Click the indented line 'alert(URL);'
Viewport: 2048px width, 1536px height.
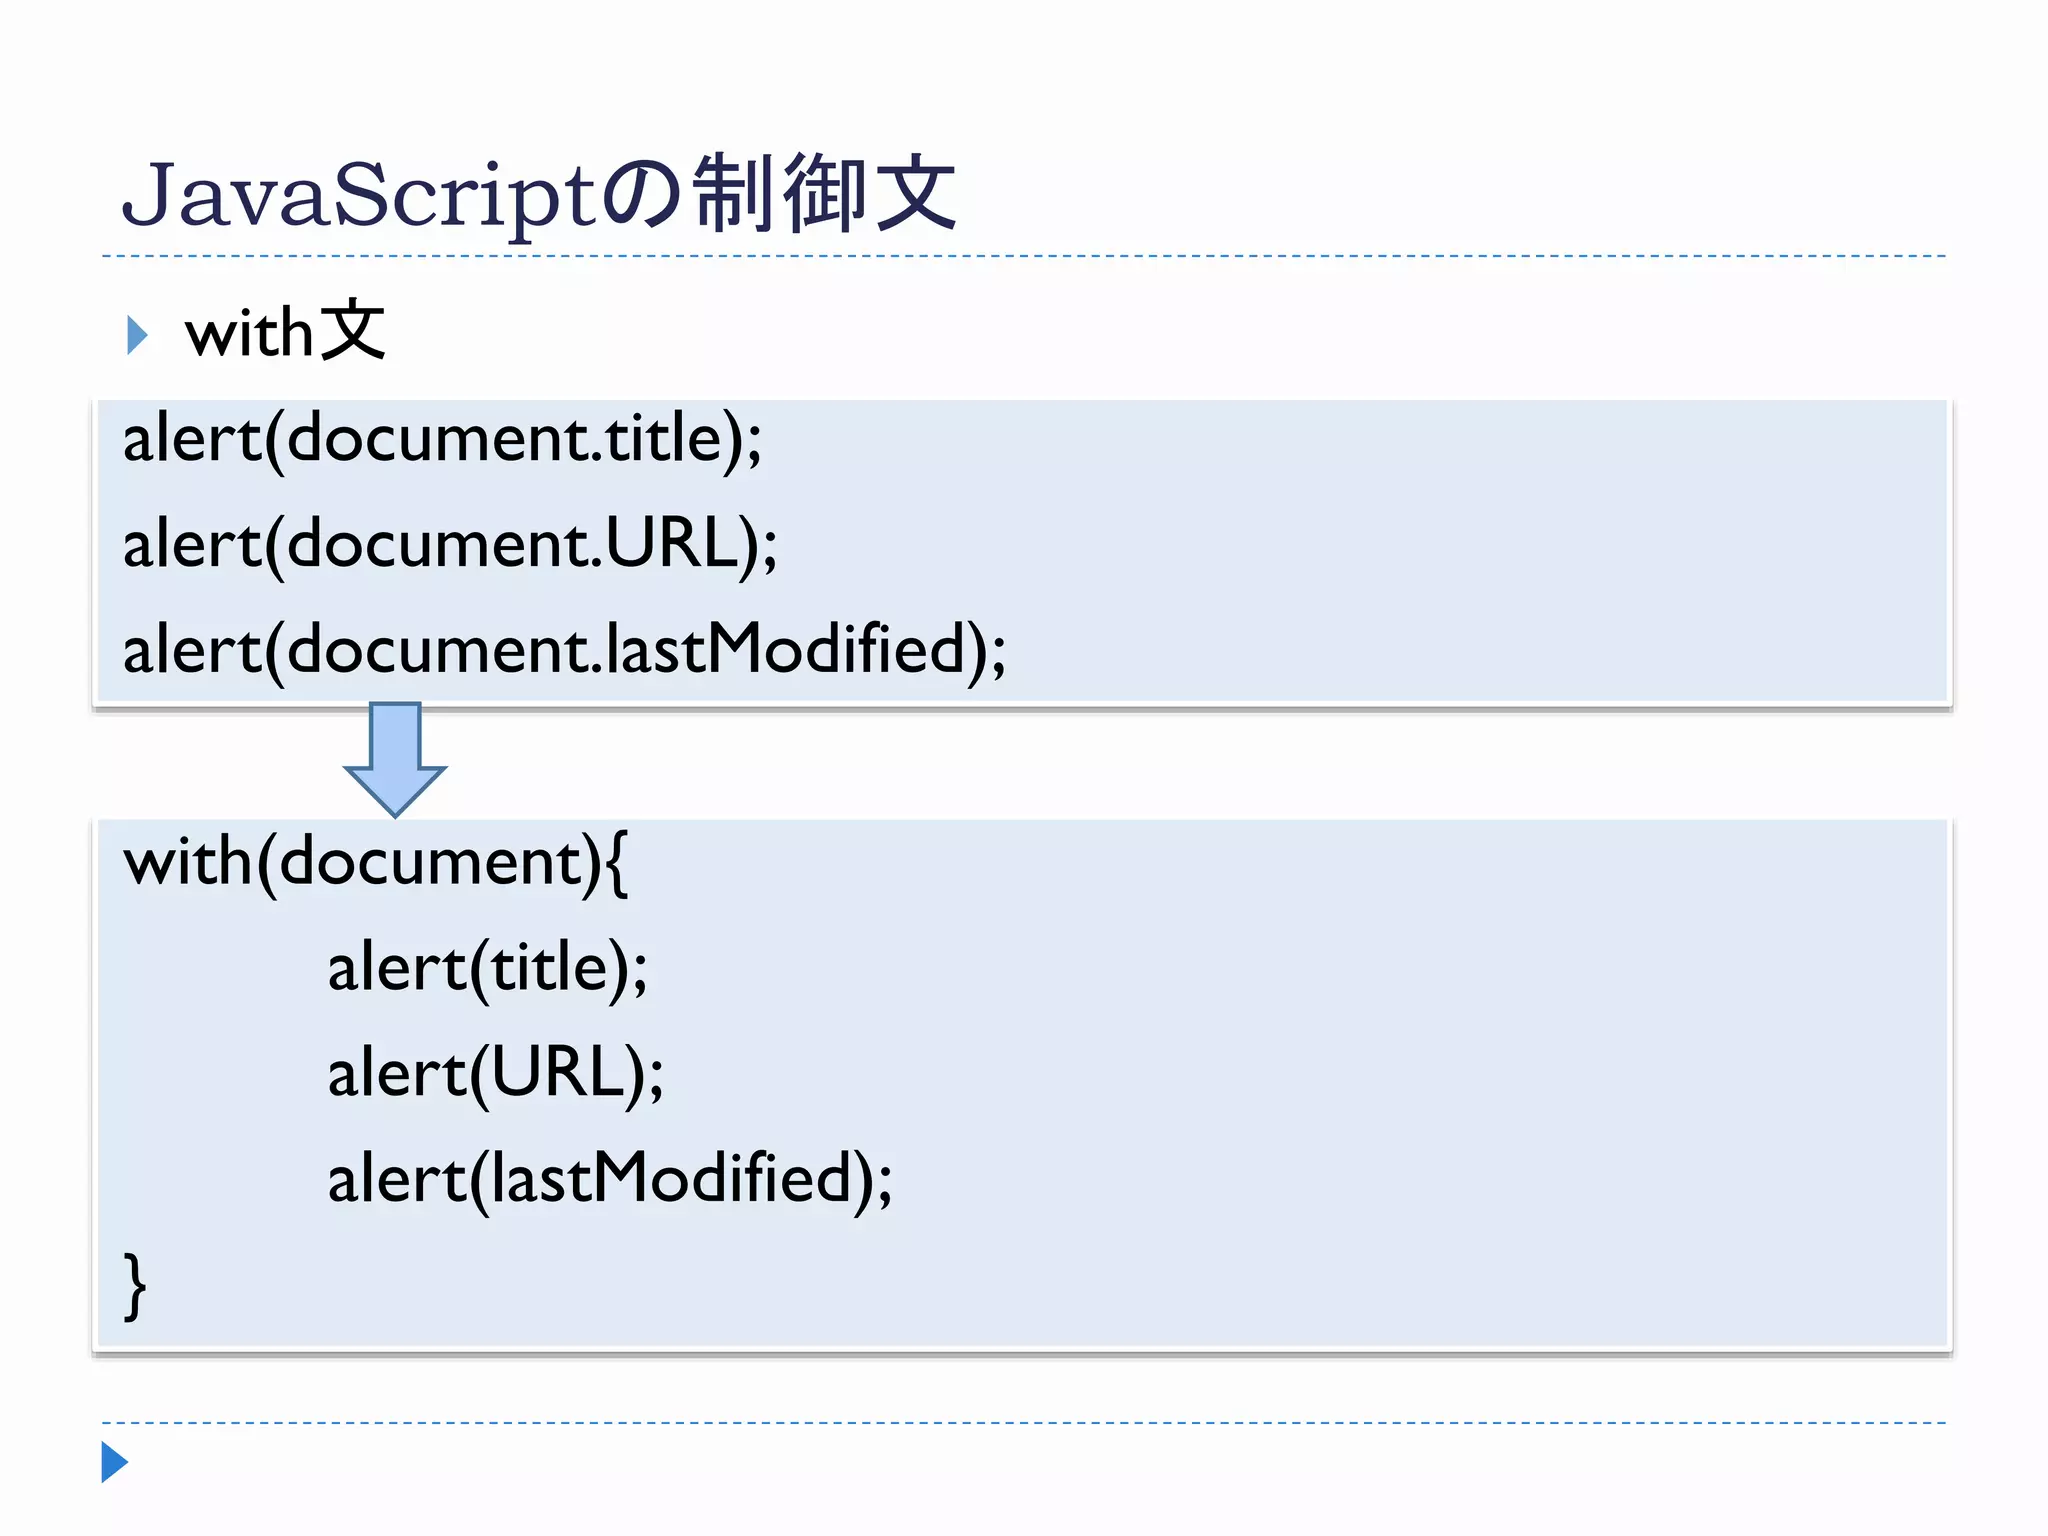click(496, 1074)
